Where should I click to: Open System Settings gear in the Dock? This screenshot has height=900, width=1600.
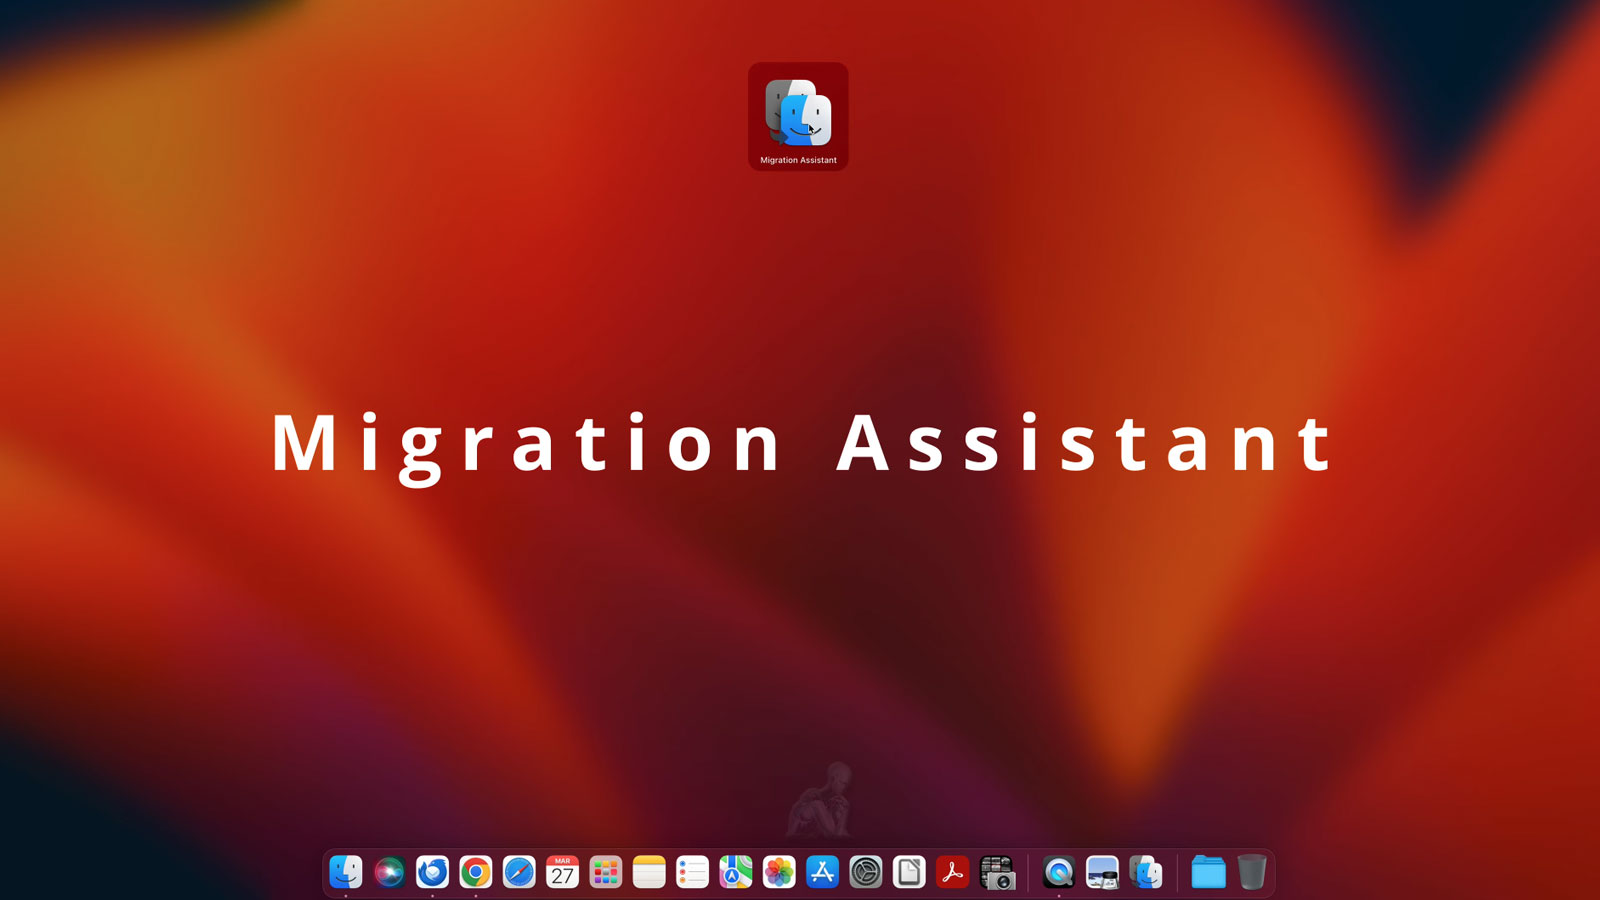[x=866, y=872]
